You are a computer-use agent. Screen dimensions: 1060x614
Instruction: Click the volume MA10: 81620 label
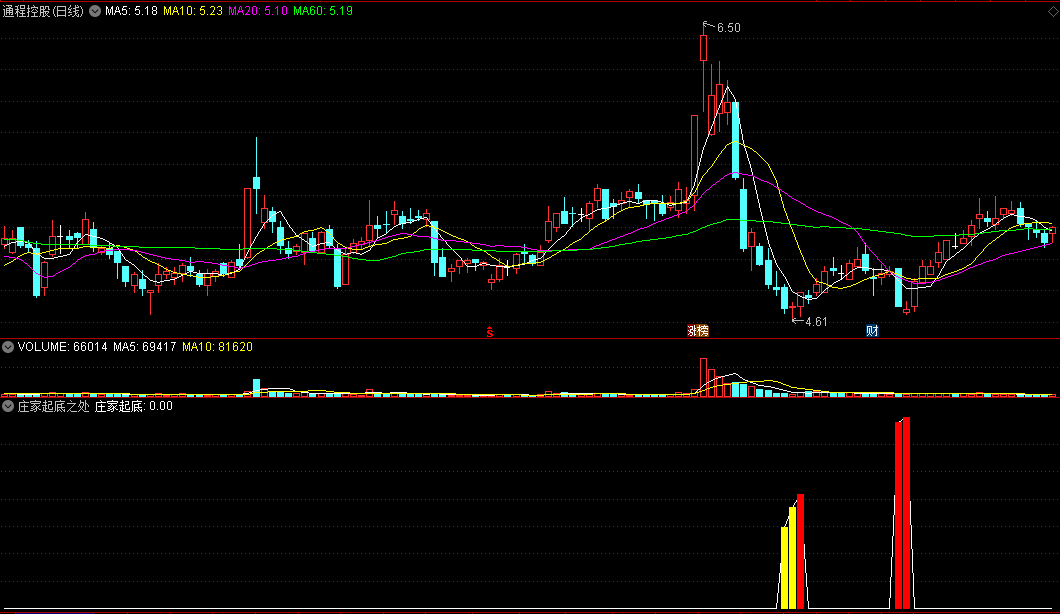(x=218, y=347)
